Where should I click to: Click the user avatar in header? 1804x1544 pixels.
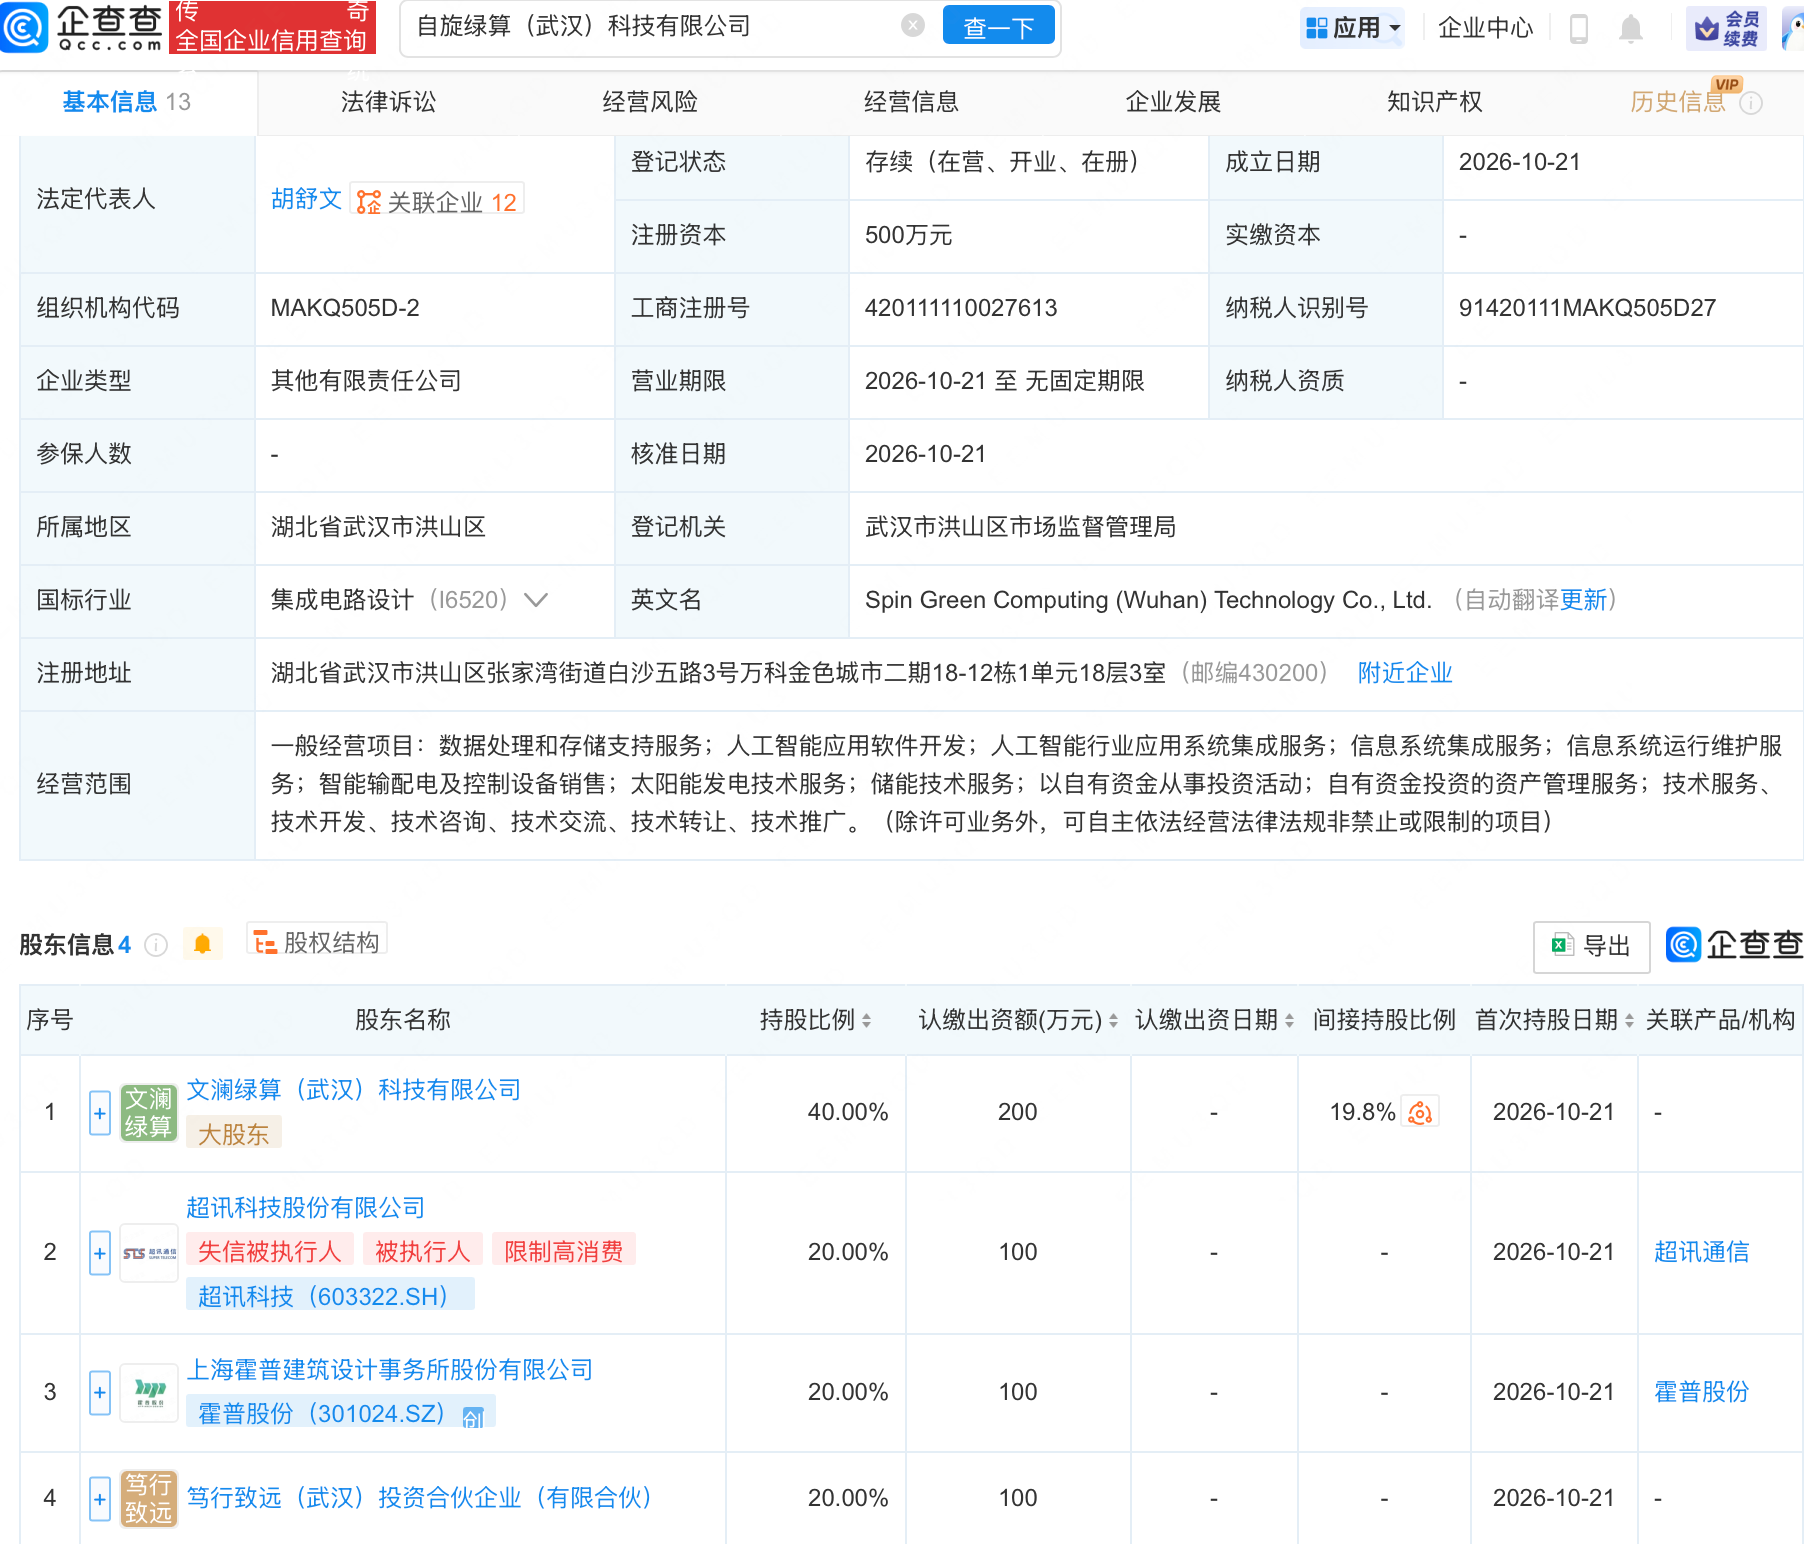point(1793,28)
